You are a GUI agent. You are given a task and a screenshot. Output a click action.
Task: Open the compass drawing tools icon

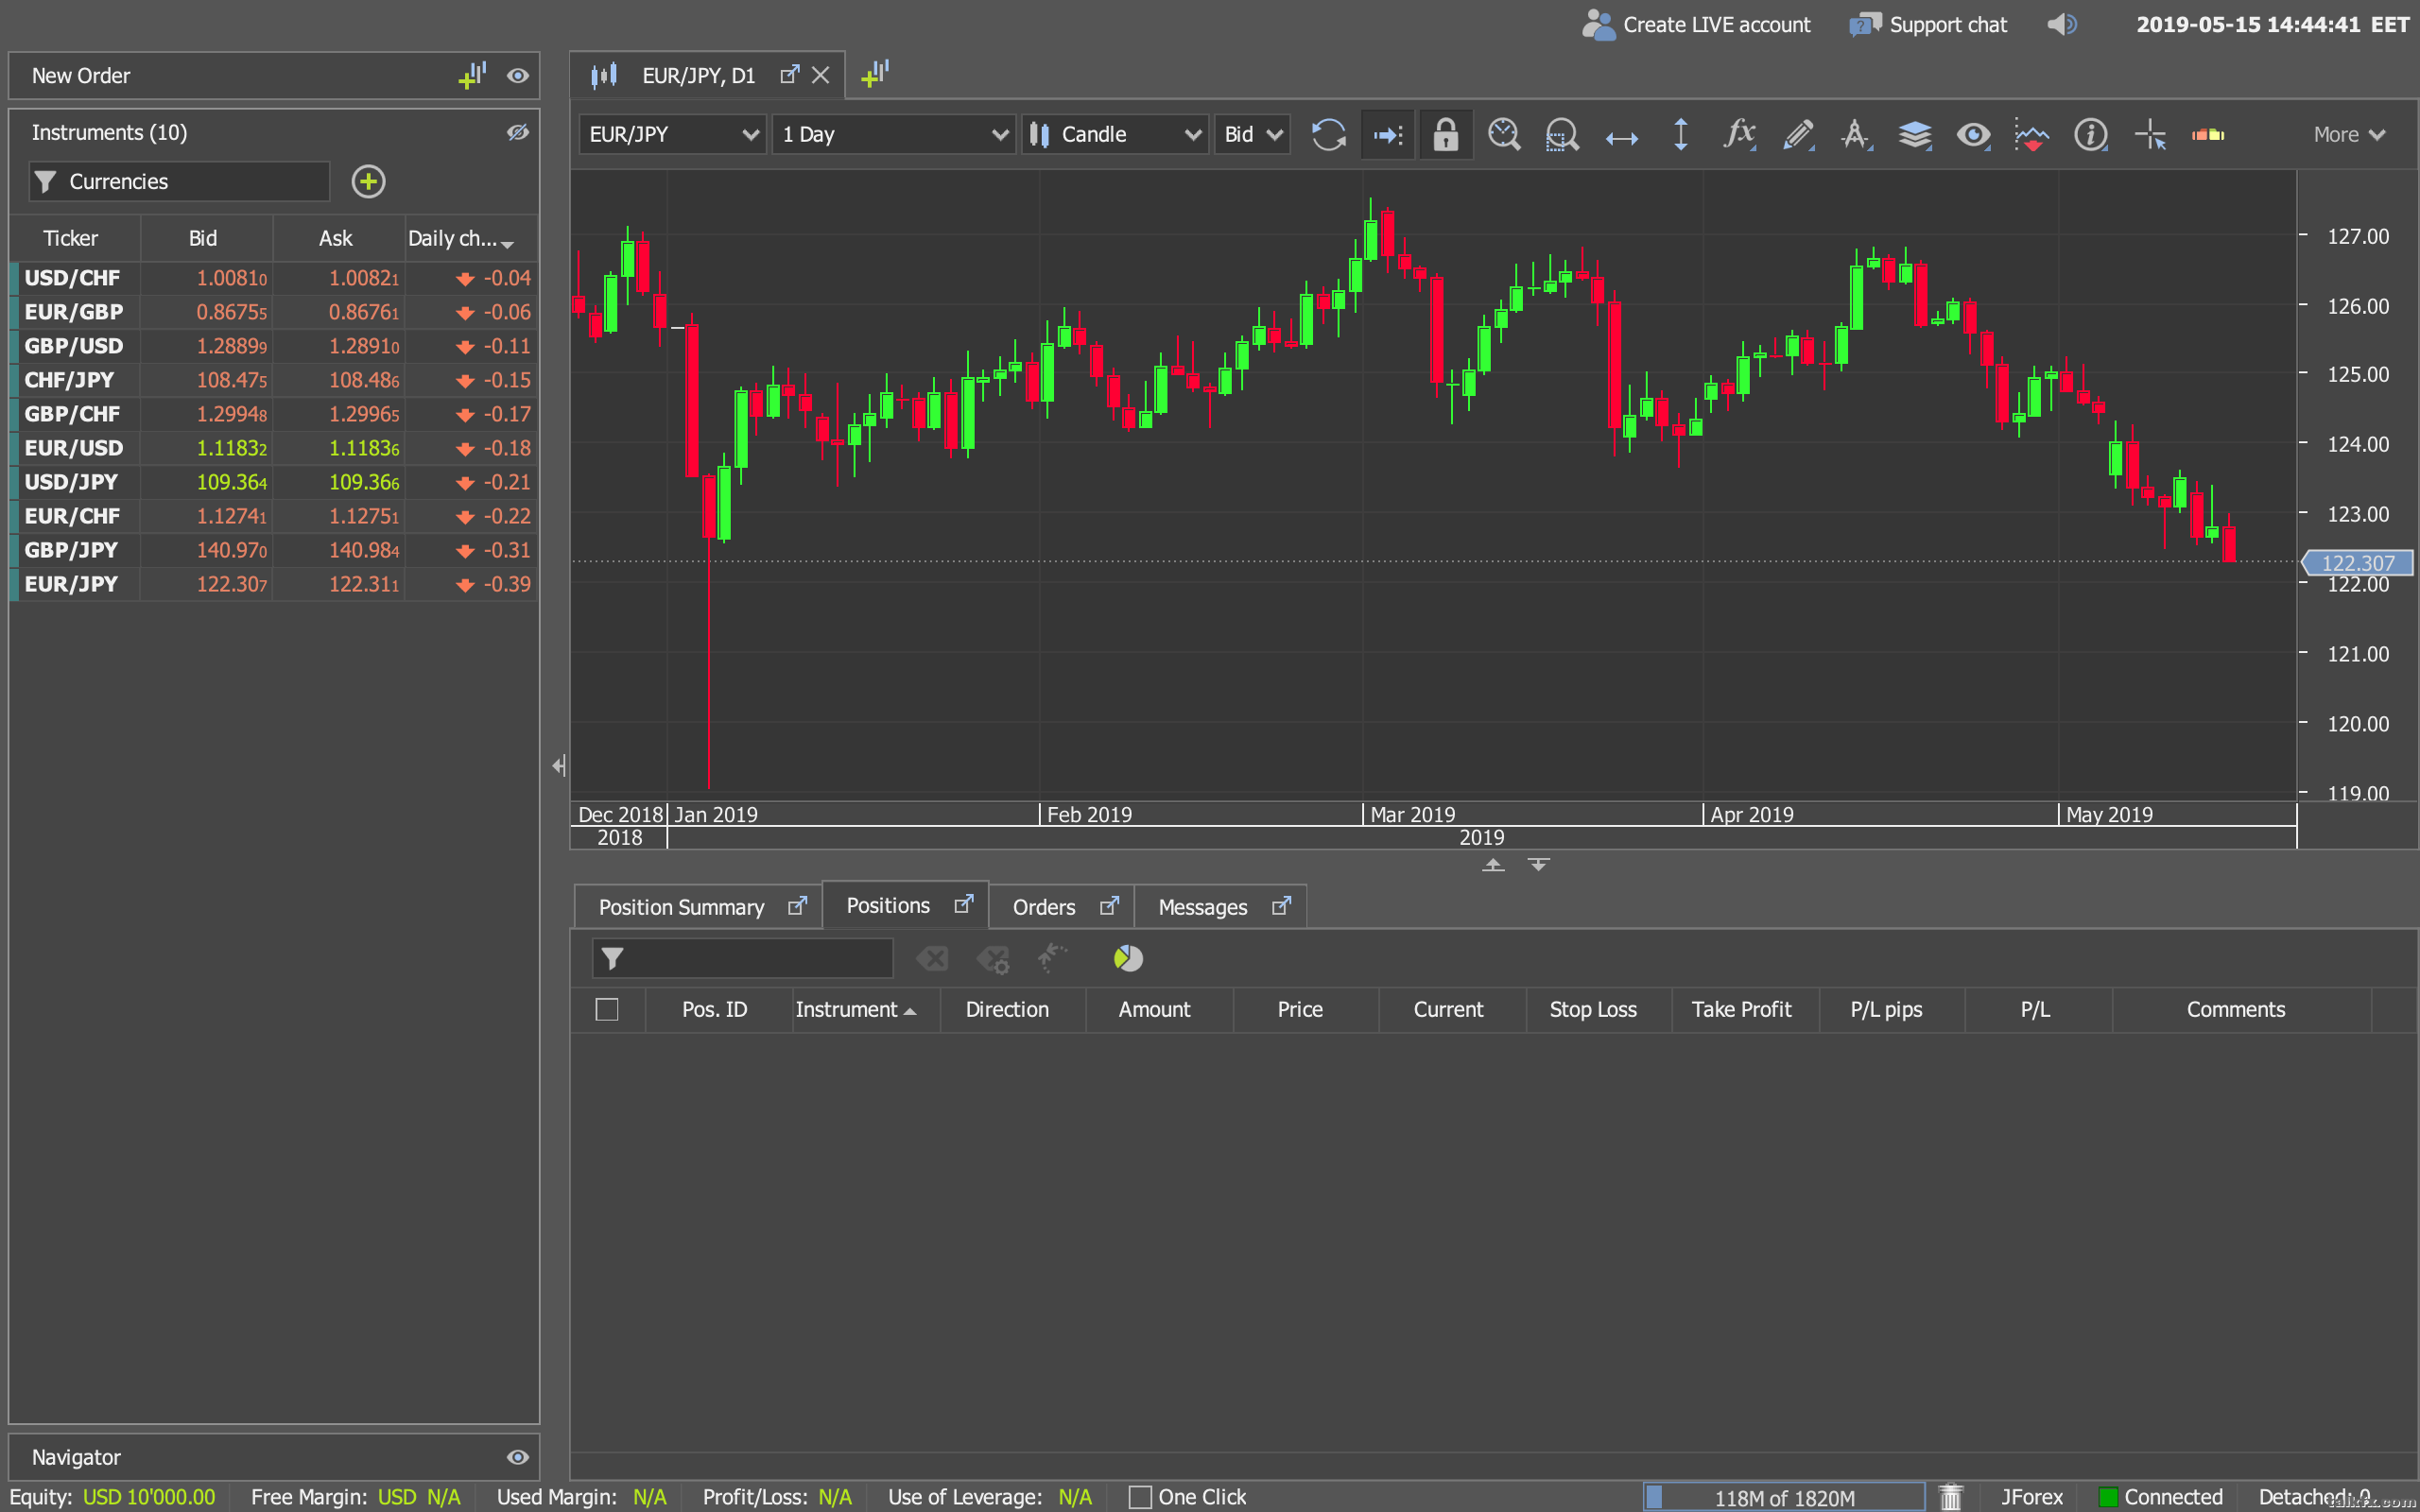pos(1856,134)
